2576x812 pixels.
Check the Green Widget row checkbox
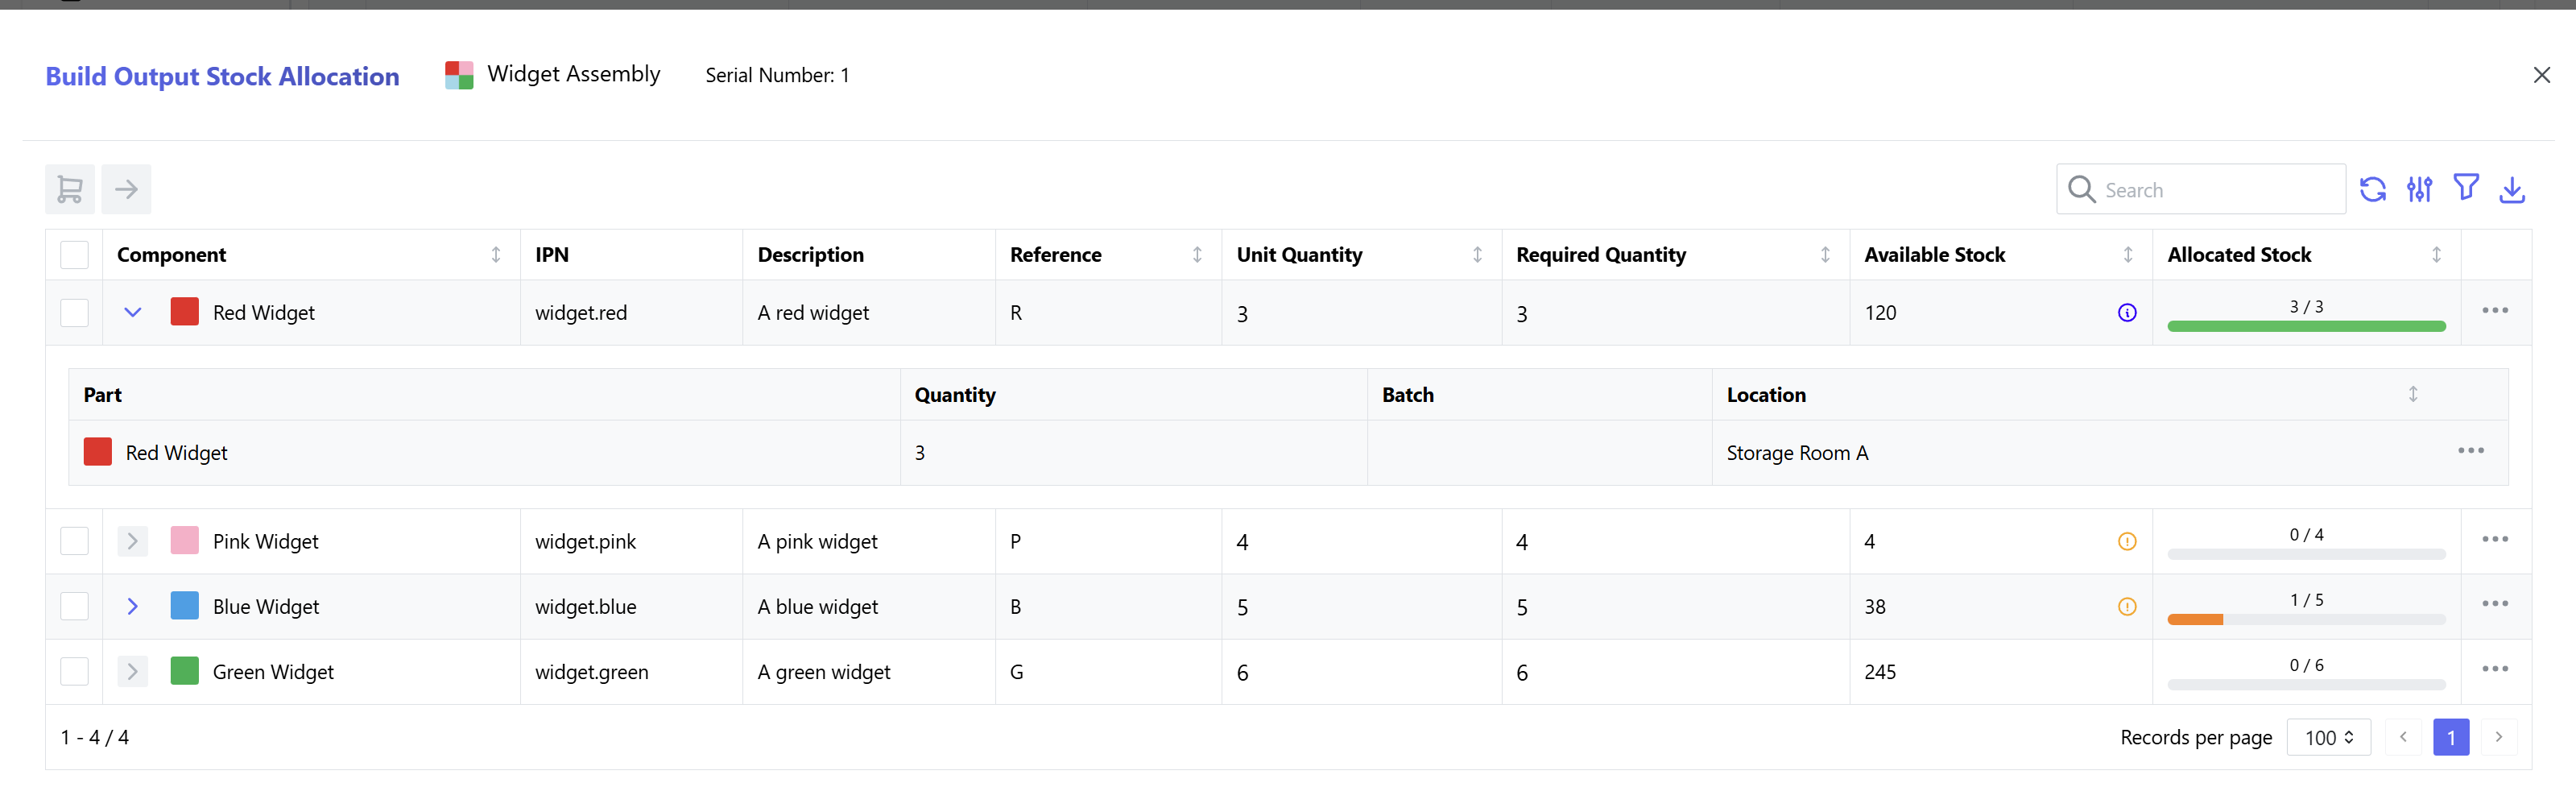click(x=74, y=671)
